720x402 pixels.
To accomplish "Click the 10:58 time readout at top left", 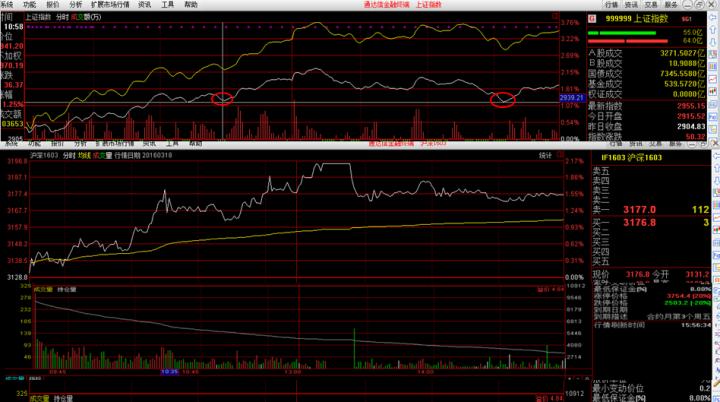I will (x=13, y=27).
